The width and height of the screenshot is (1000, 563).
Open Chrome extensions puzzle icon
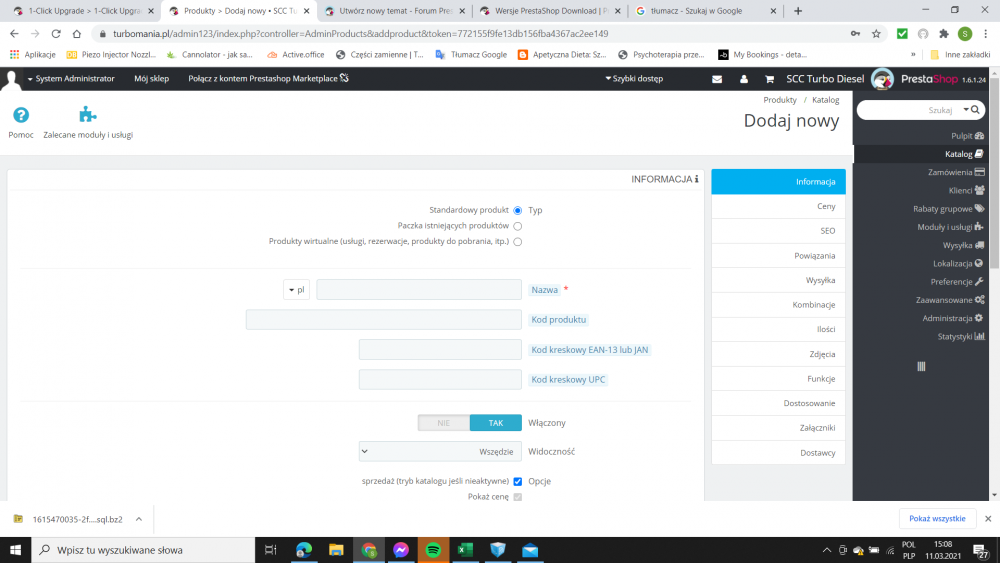pyautogui.click(x=944, y=34)
